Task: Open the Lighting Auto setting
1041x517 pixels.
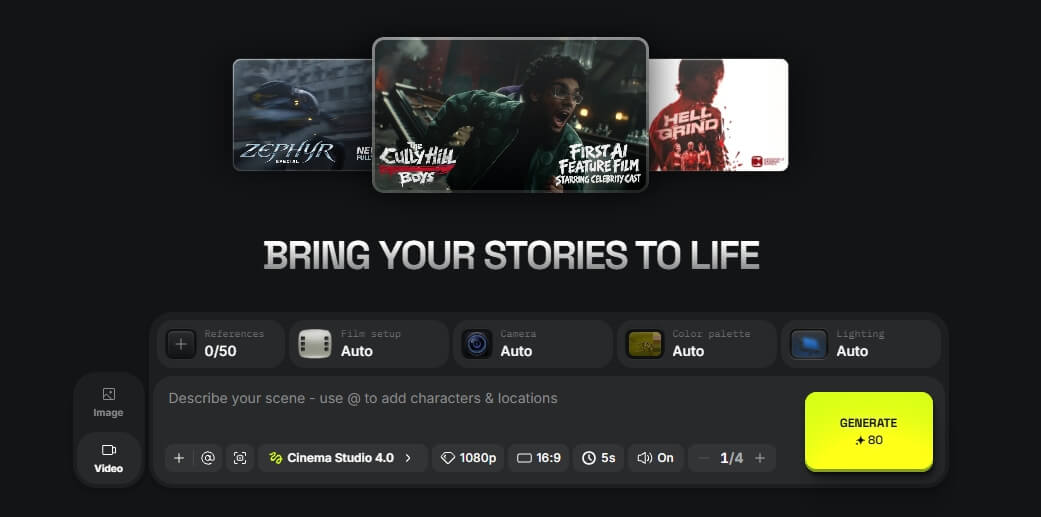Action: pyautogui.click(x=860, y=344)
